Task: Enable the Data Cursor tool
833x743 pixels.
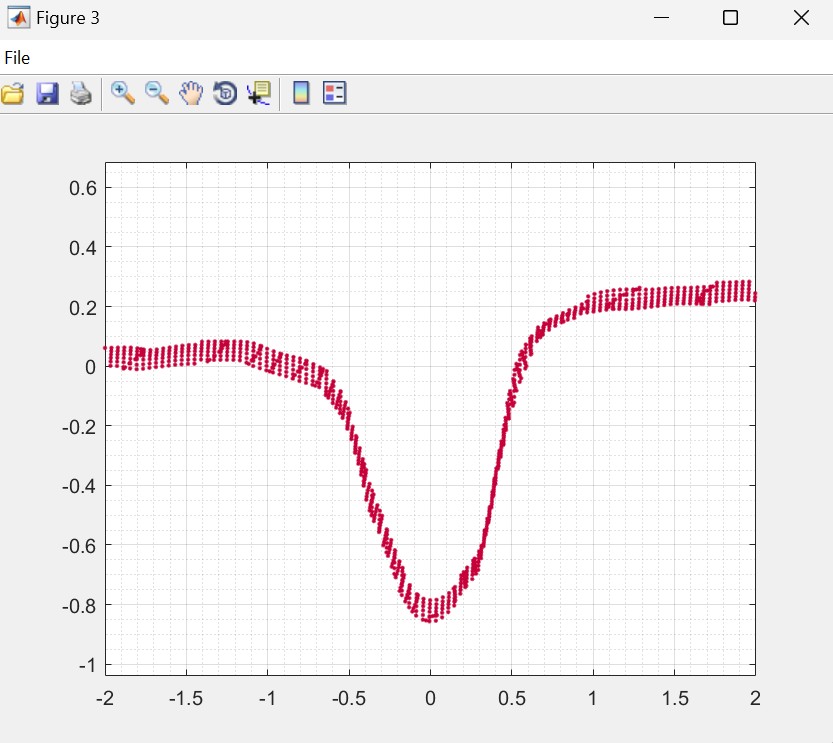Action: [259, 94]
